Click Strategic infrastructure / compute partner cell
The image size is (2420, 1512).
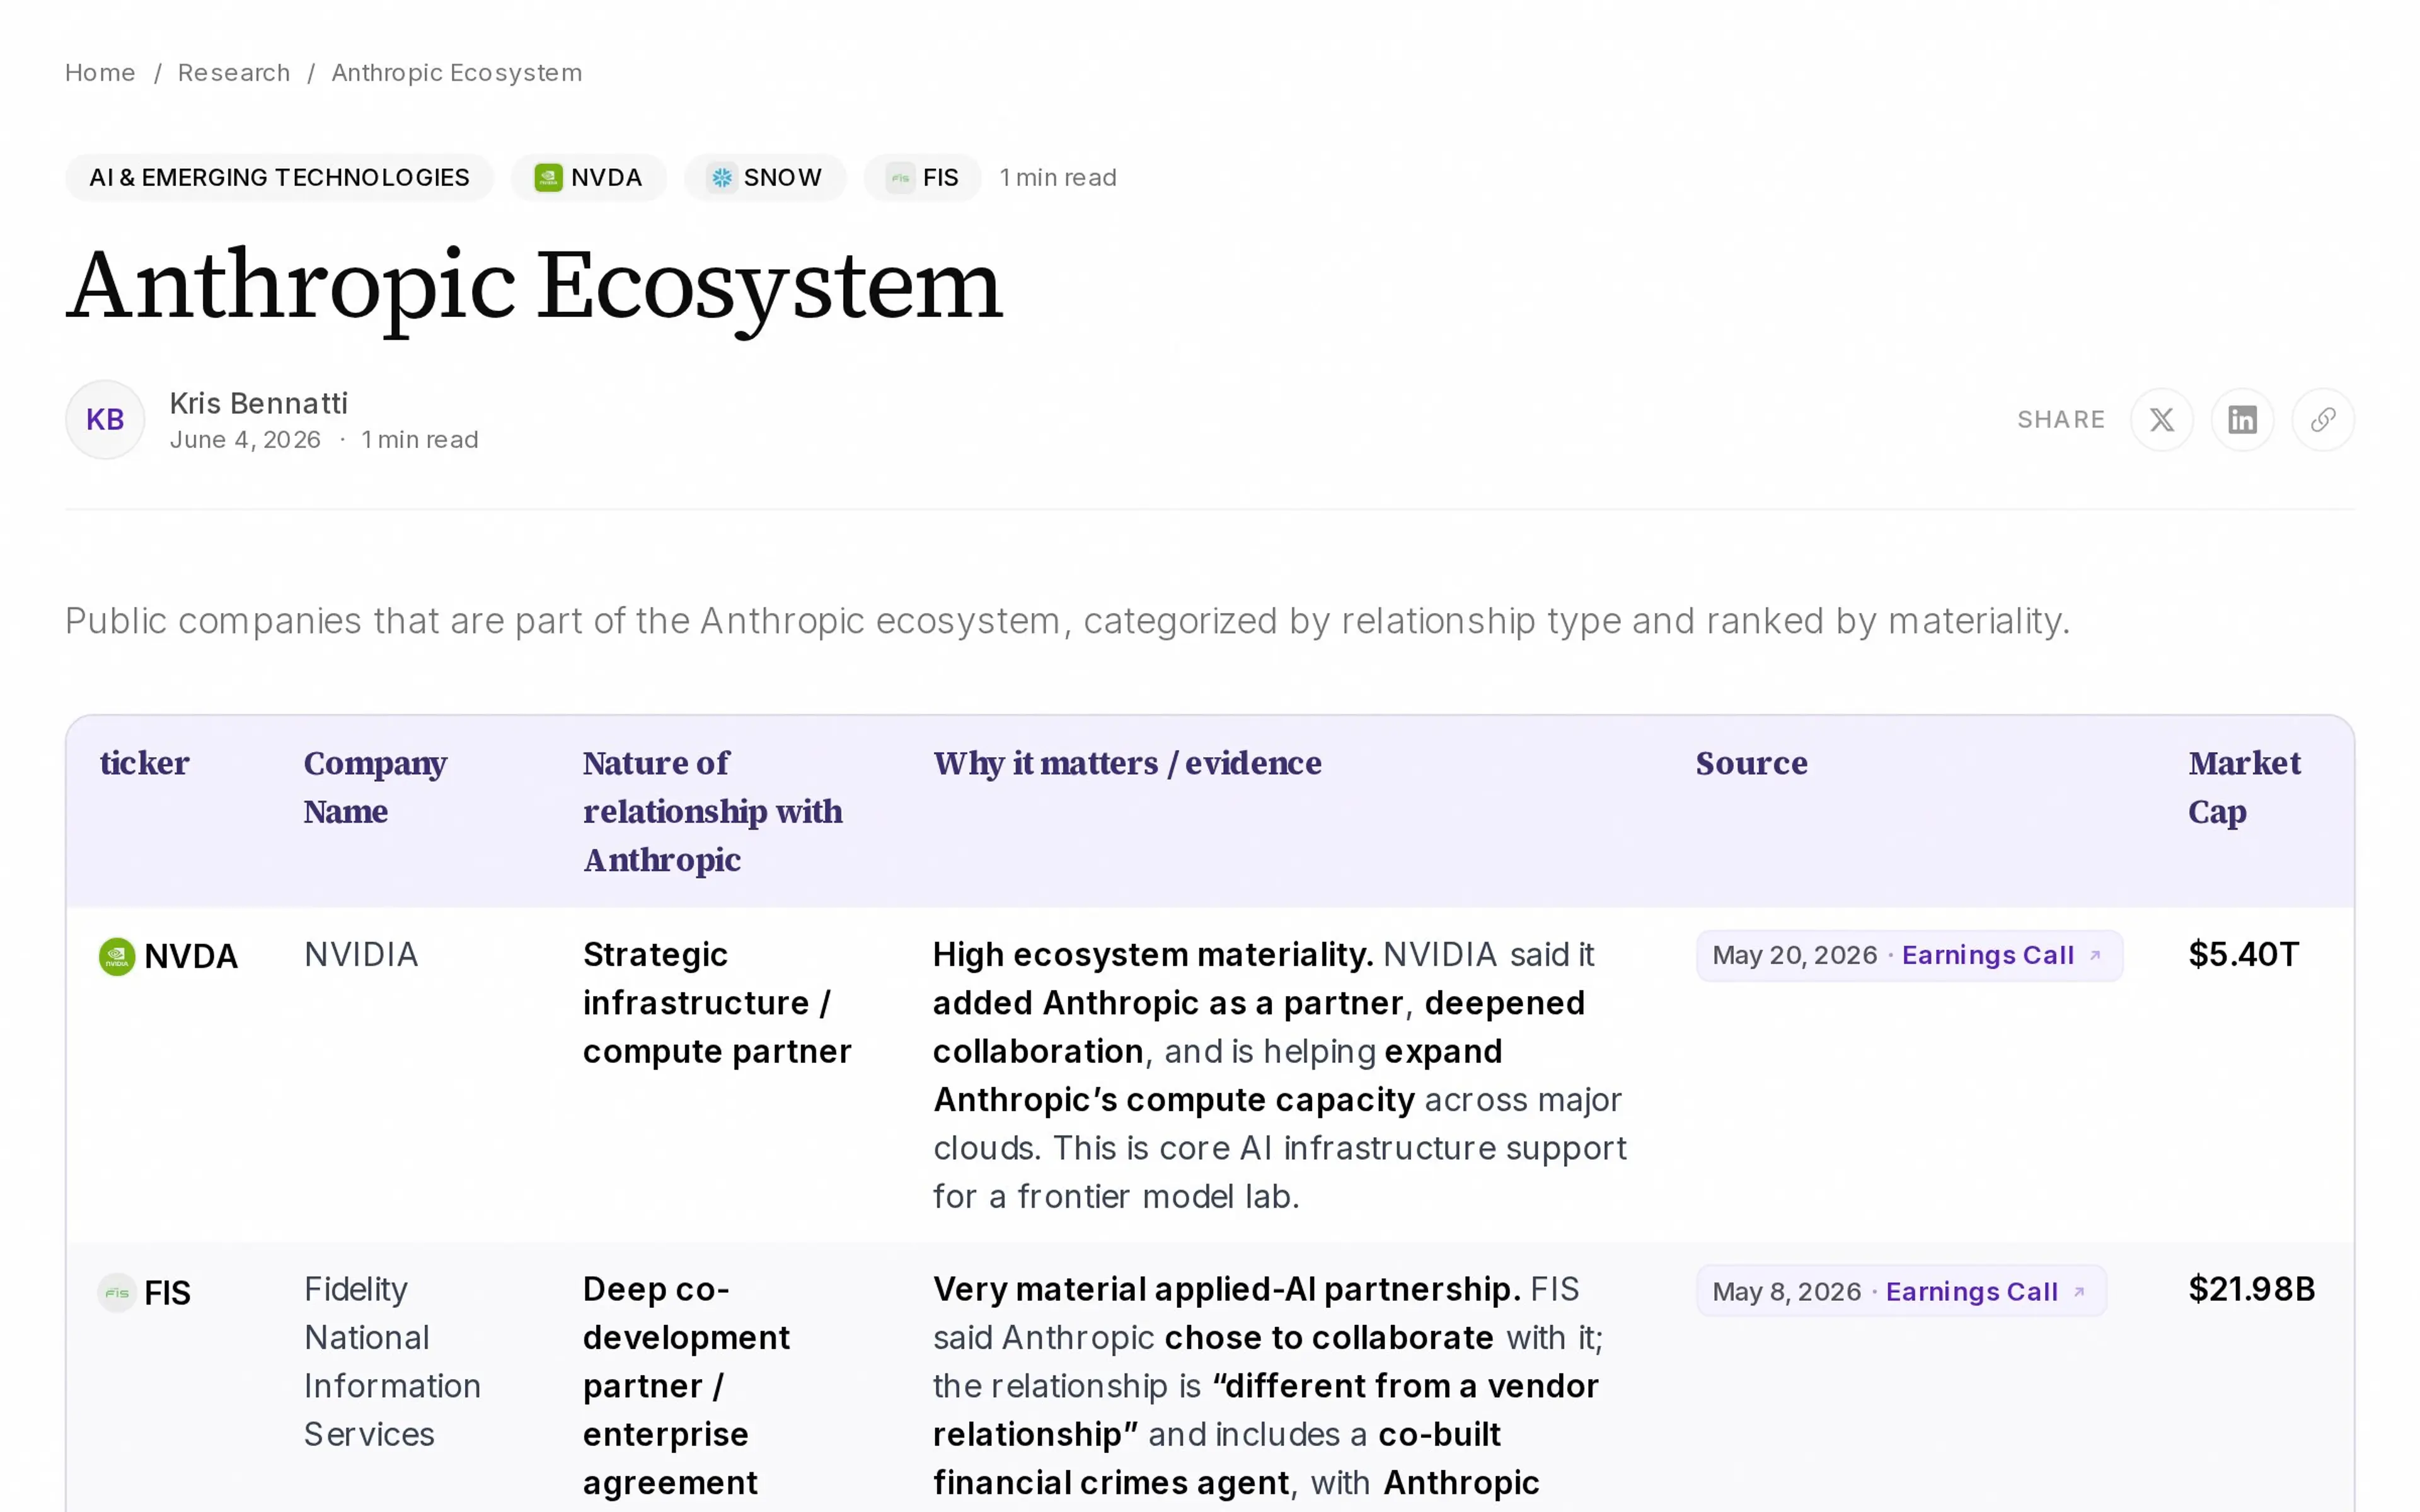[717, 1002]
